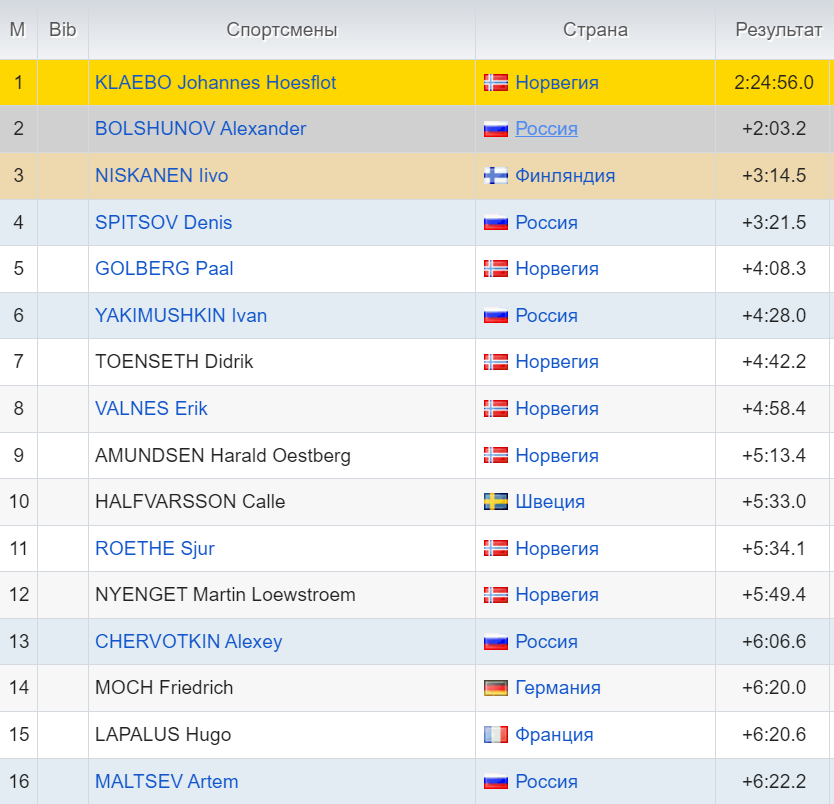Open Финляндия country link
Viewport: 834px width, 804px height.
tap(565, 175)
